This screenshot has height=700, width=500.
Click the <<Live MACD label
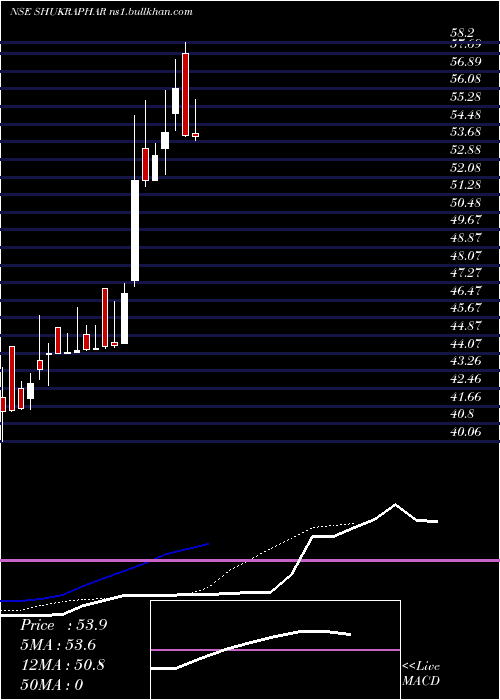pos(421,673)
